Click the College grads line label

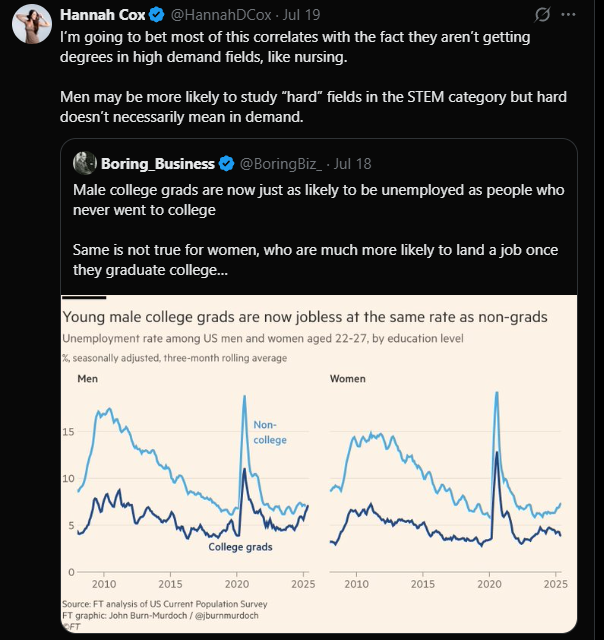[x=240, y=547]
